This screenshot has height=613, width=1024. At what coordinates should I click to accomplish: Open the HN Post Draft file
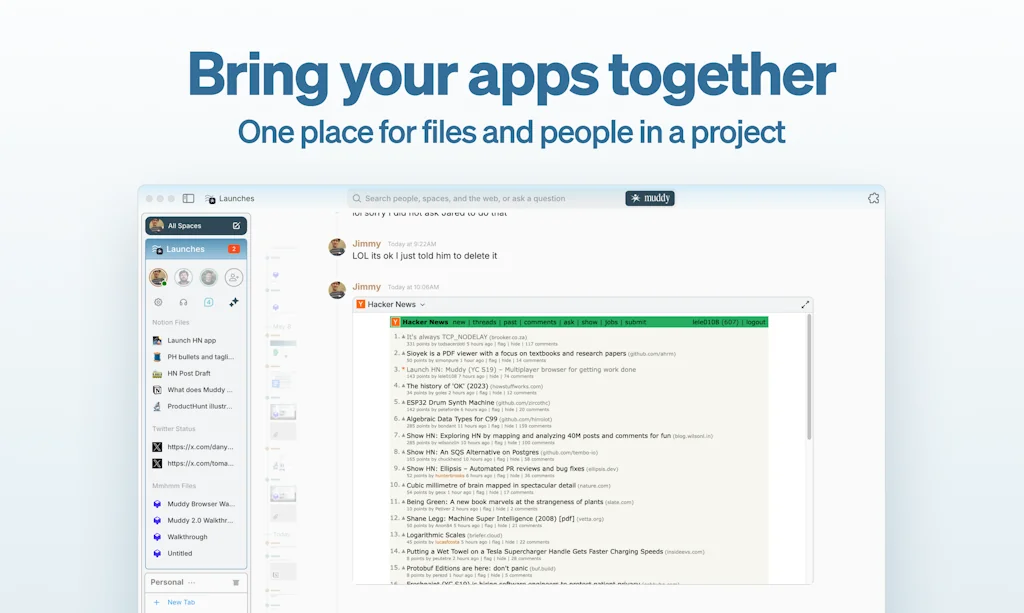(x=189, y=373)
